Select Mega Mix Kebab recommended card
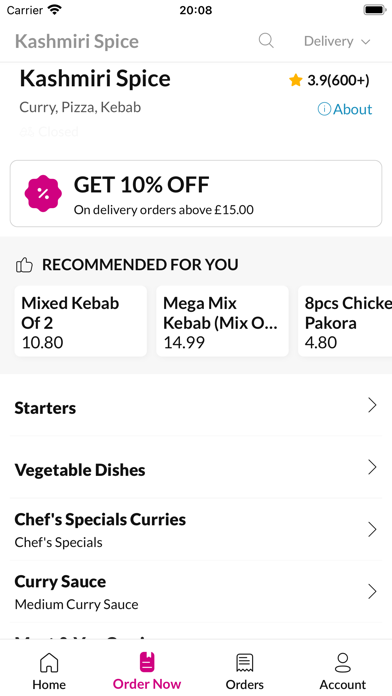This screenshot has height=696, width=392. 222,321
